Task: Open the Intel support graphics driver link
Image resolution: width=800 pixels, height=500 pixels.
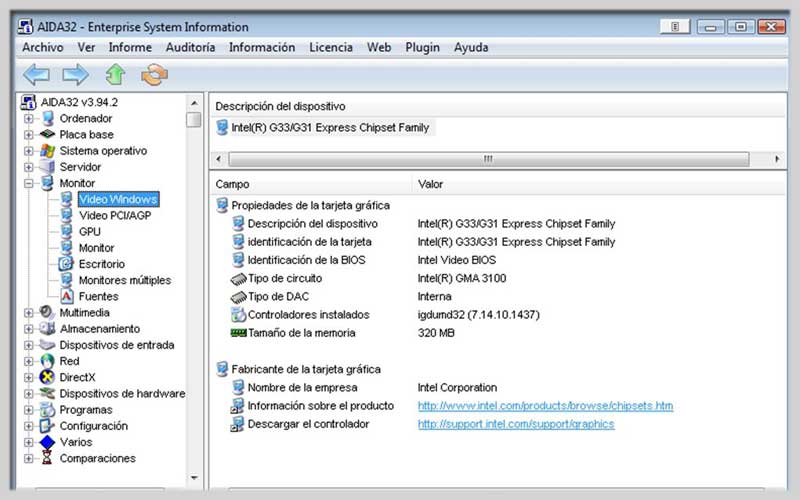Action: (516, 424)
